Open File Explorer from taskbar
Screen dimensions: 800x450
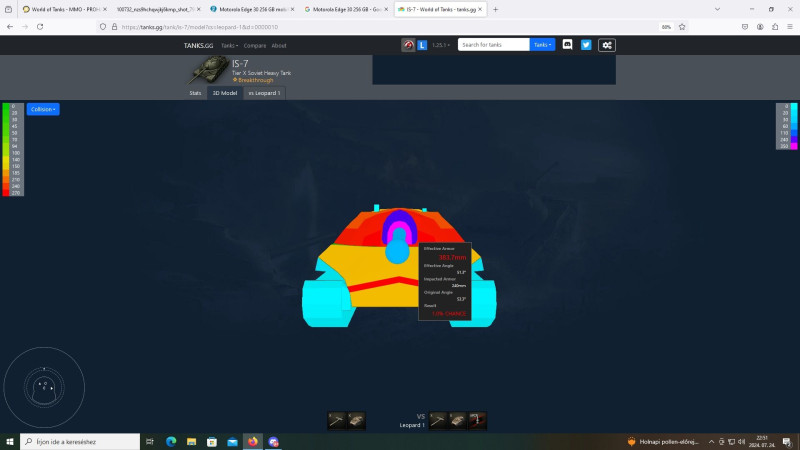click(191, 441)
